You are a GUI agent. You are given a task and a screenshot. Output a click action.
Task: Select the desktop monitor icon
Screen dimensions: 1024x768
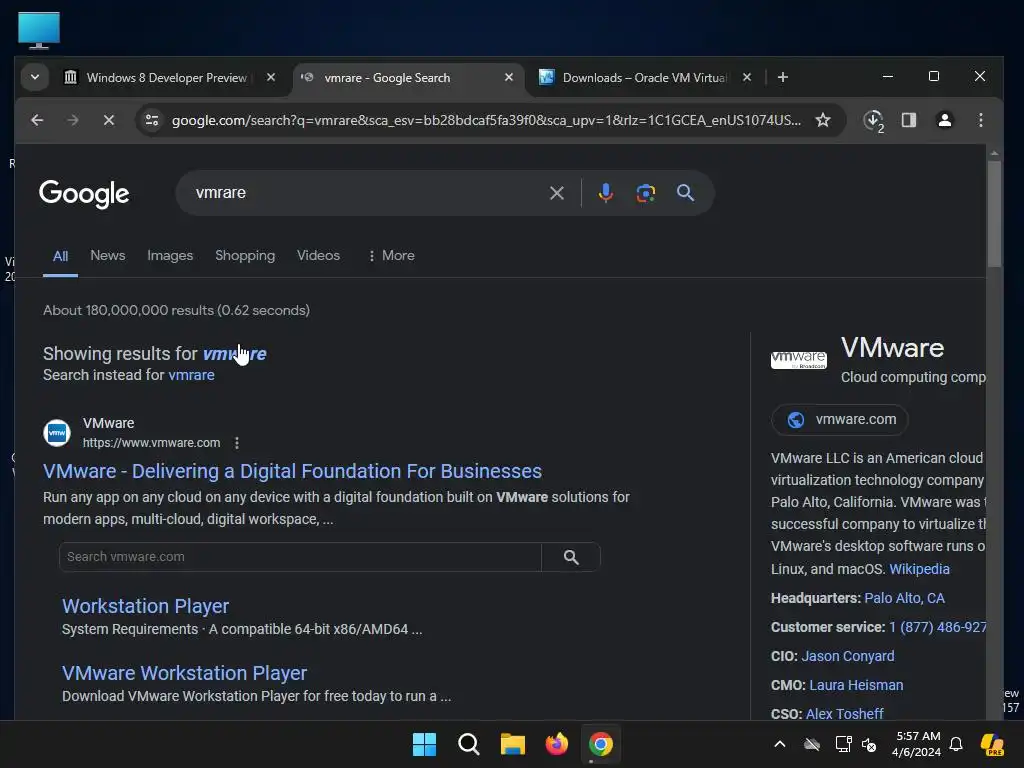[x=39, y=30]
